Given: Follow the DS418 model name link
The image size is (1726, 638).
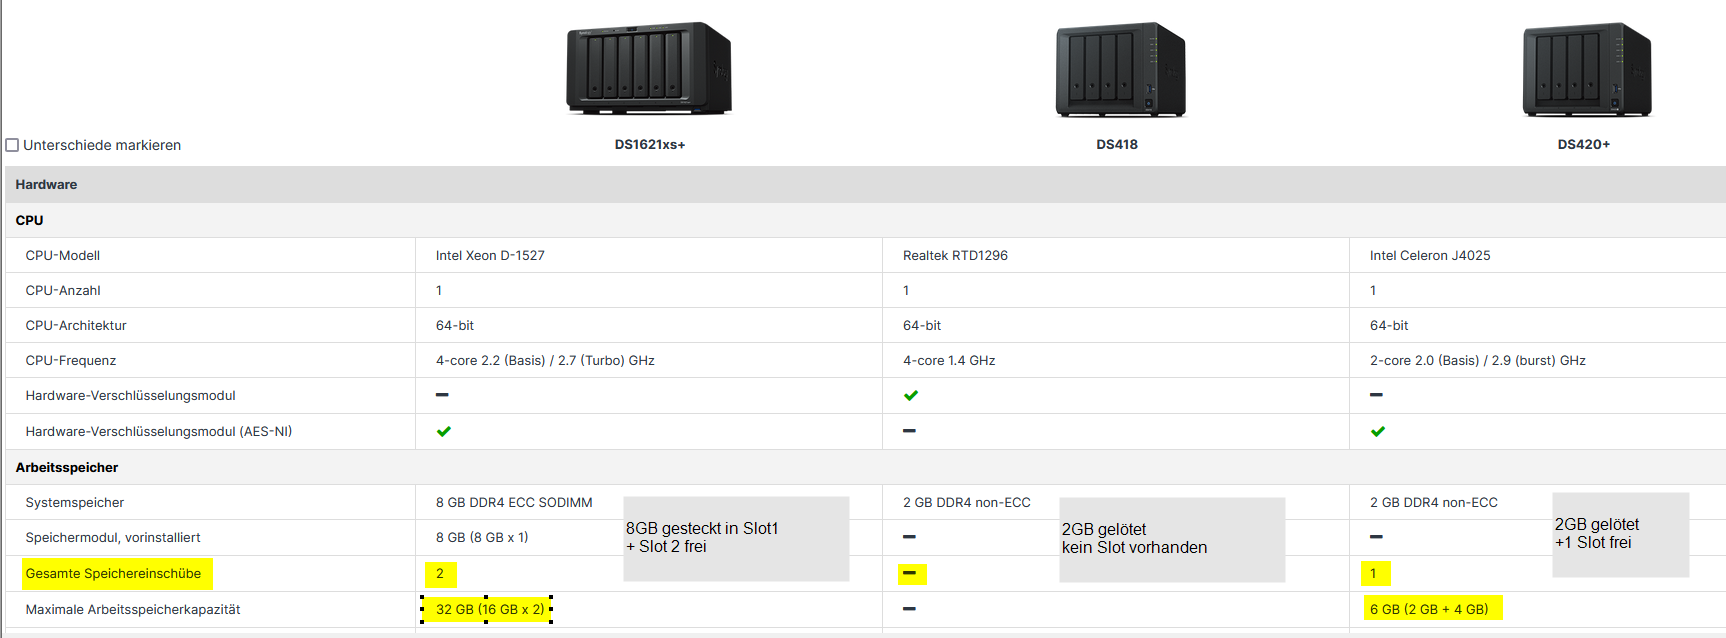Looking at the screenshot, I should pos(1117,145).
